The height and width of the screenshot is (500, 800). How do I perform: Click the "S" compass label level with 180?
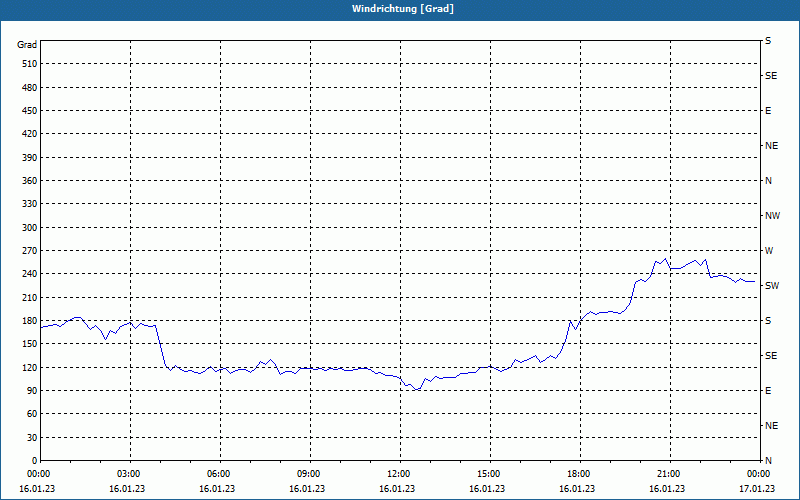click(x=768, y=321)
